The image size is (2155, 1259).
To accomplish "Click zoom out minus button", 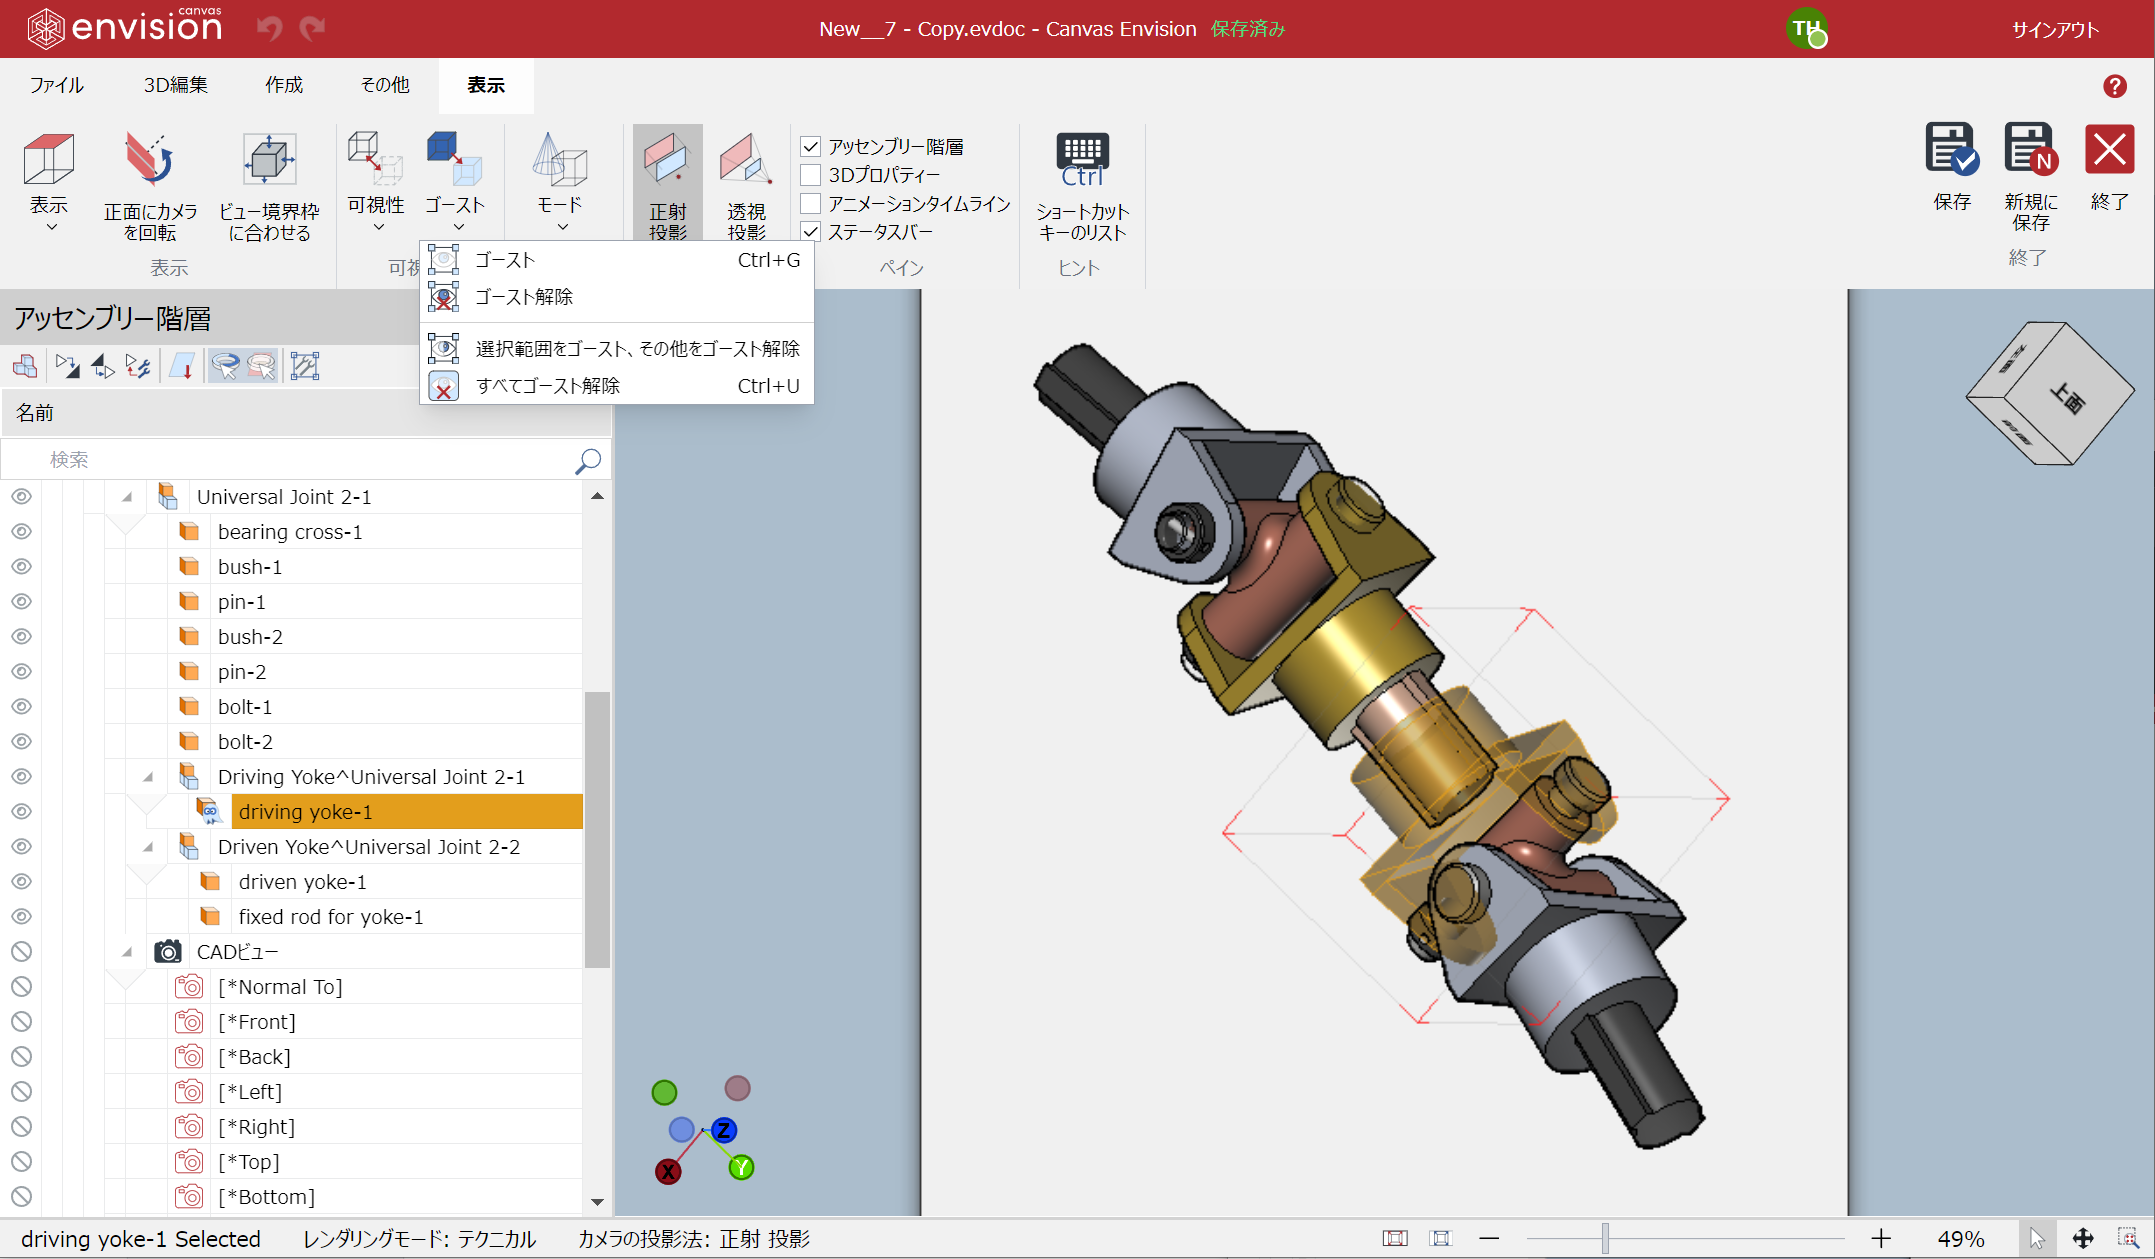I will (x=1489, y=1239).
